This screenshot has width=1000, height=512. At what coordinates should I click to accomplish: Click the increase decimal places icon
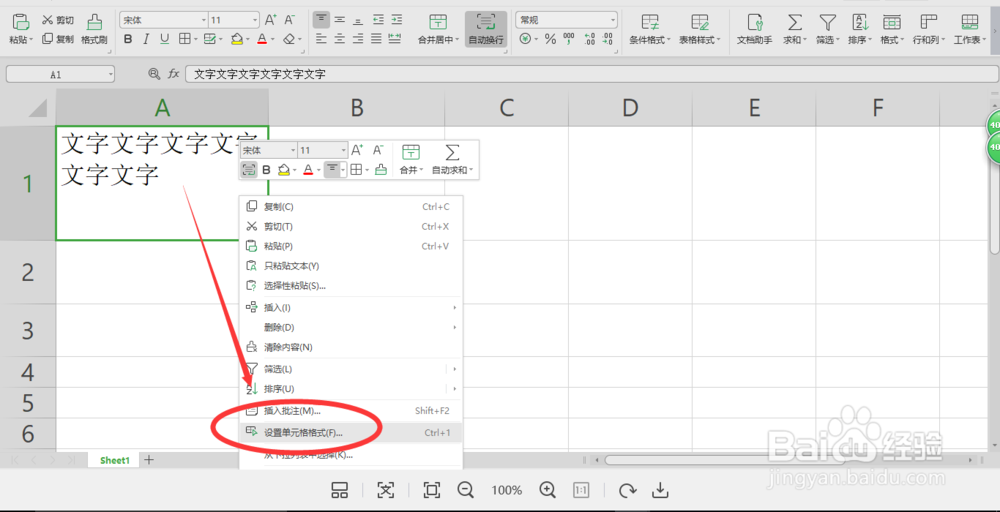coord(589,40)
